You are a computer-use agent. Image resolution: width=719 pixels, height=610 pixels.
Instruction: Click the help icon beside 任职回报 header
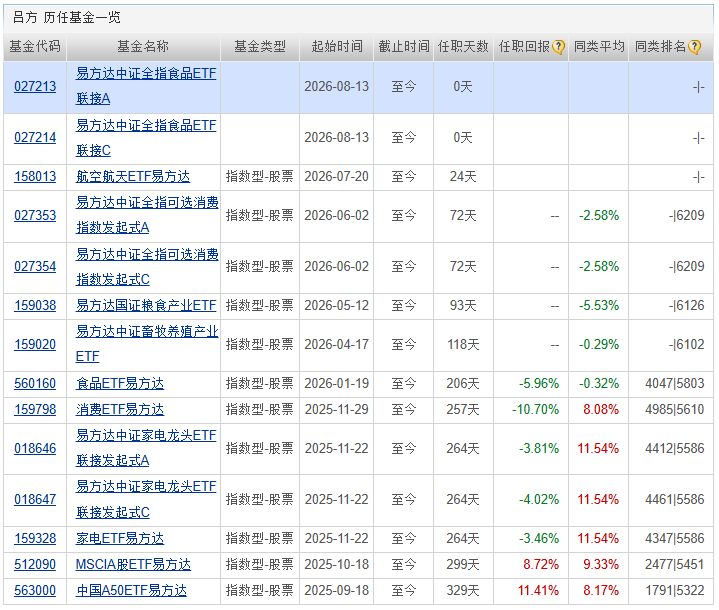(558, 47)
